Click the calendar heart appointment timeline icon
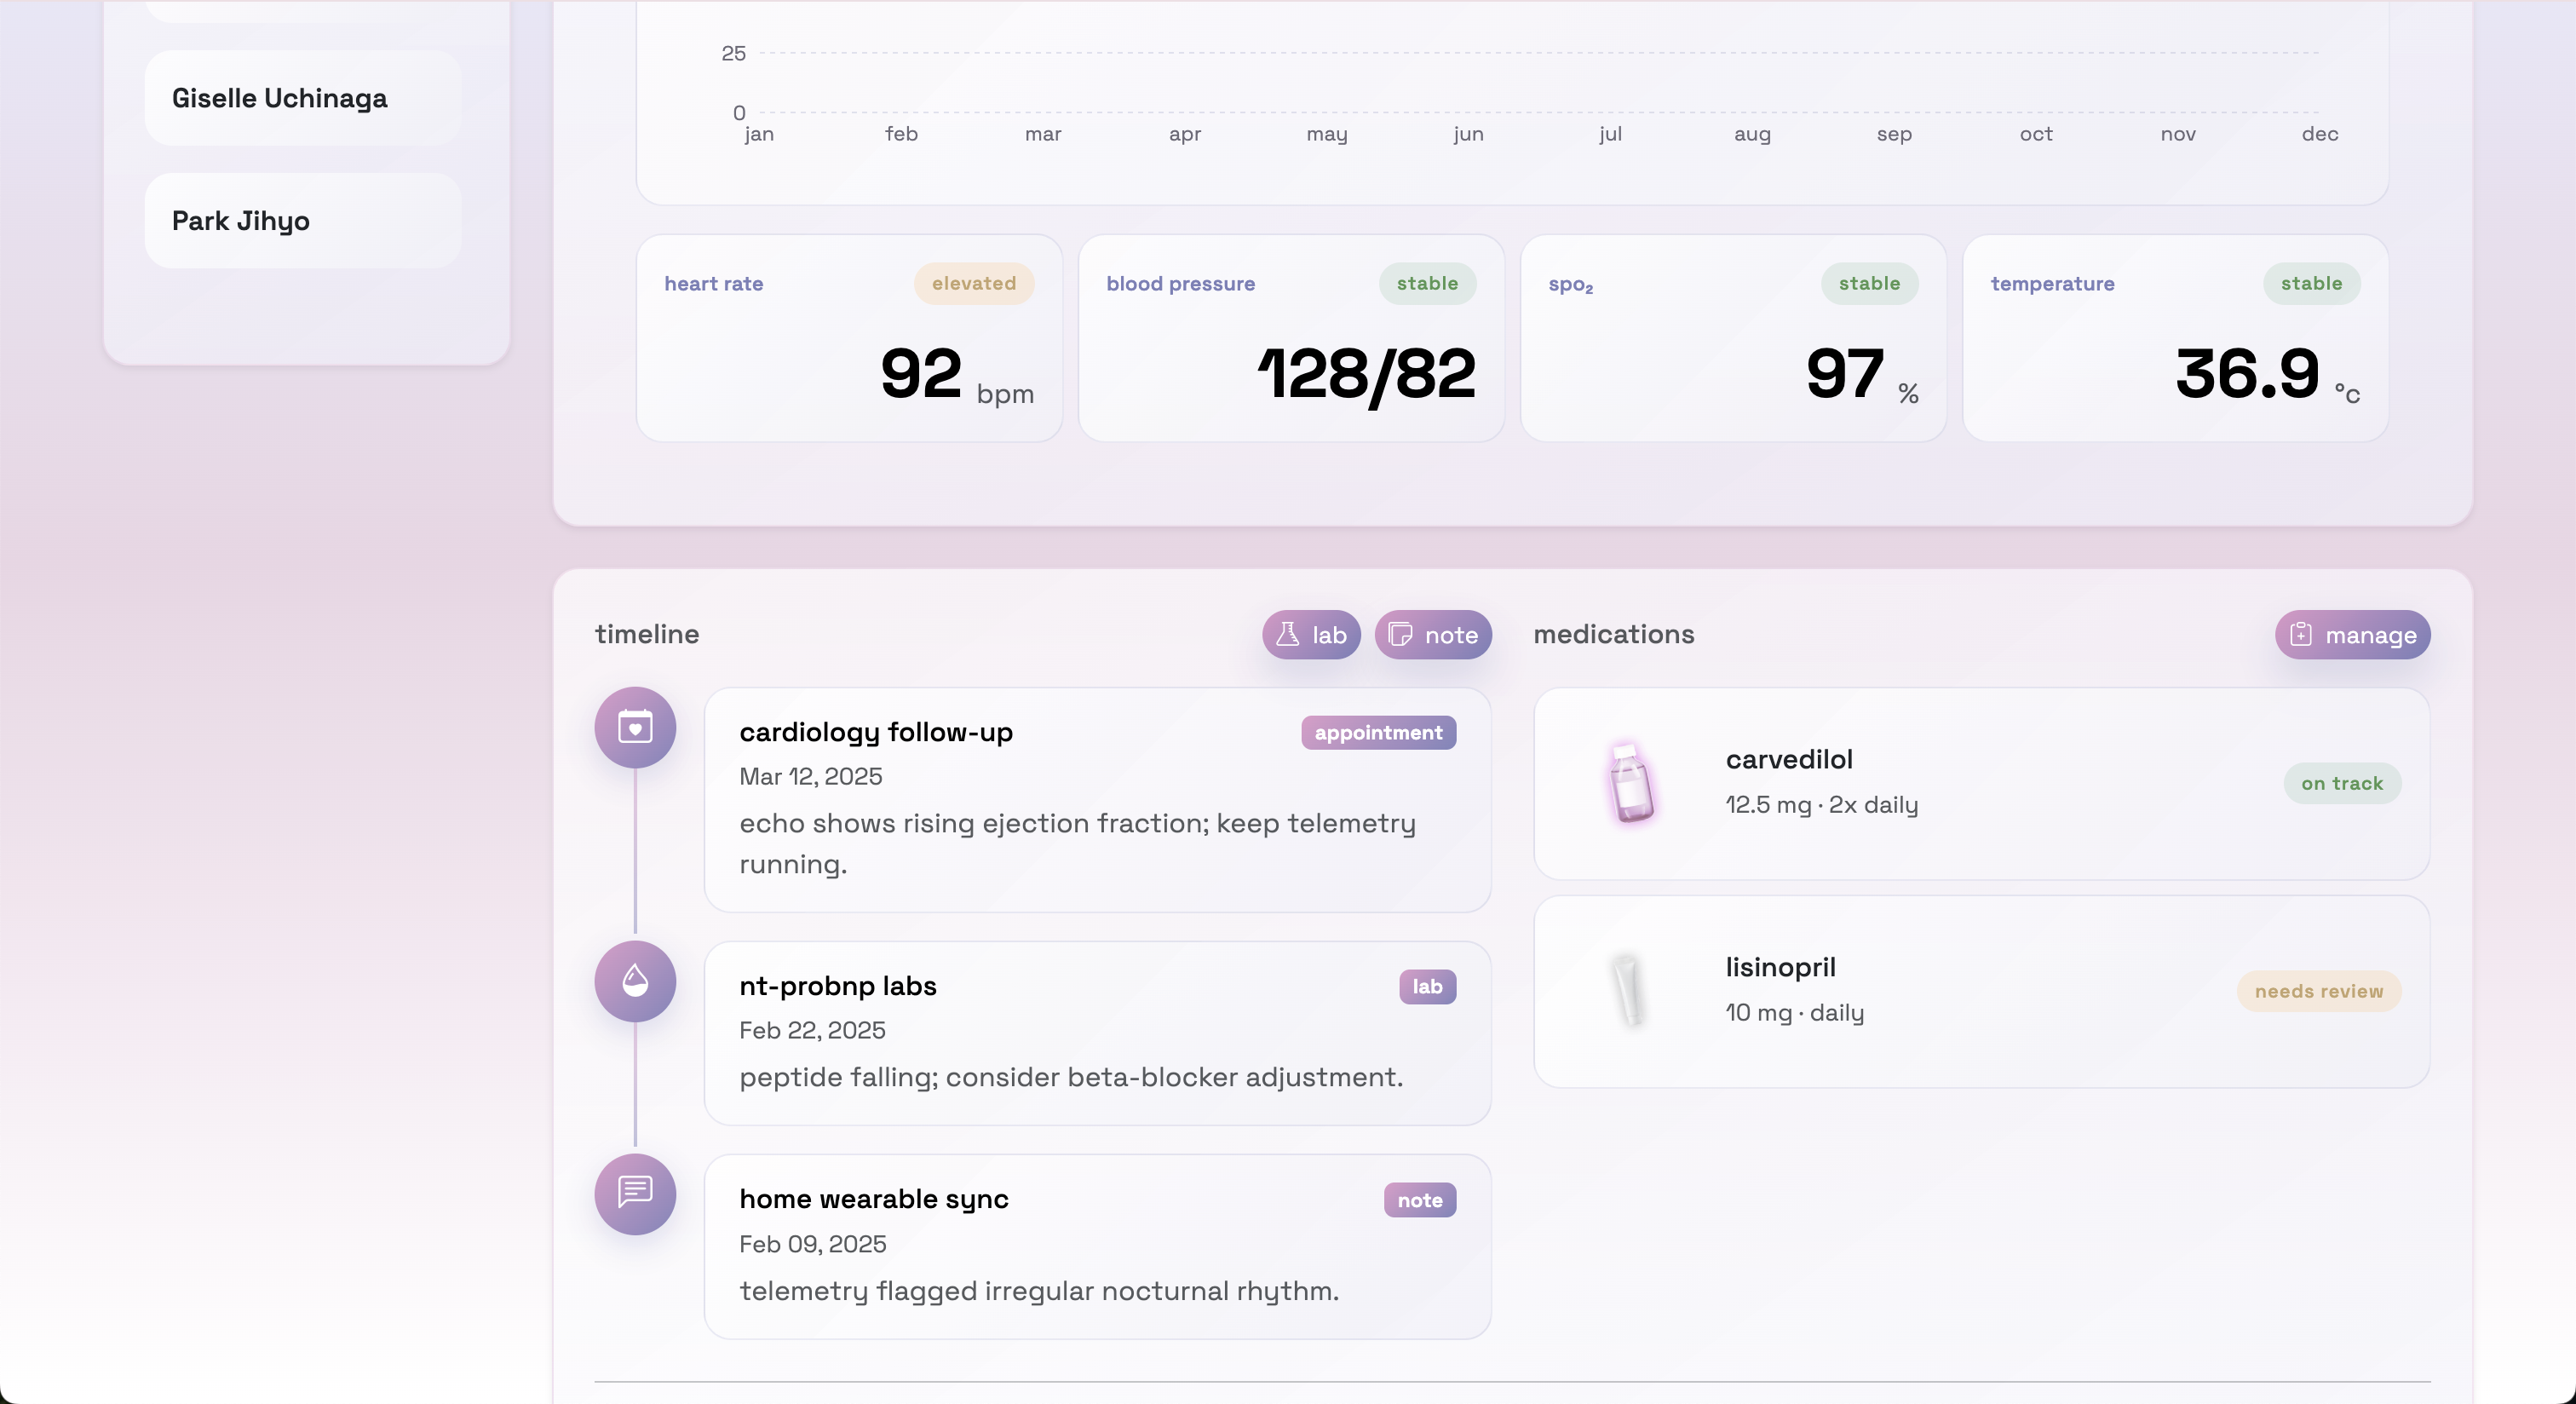The width and height of the screenshot is (2576, 1404). [x=635, y=727]
